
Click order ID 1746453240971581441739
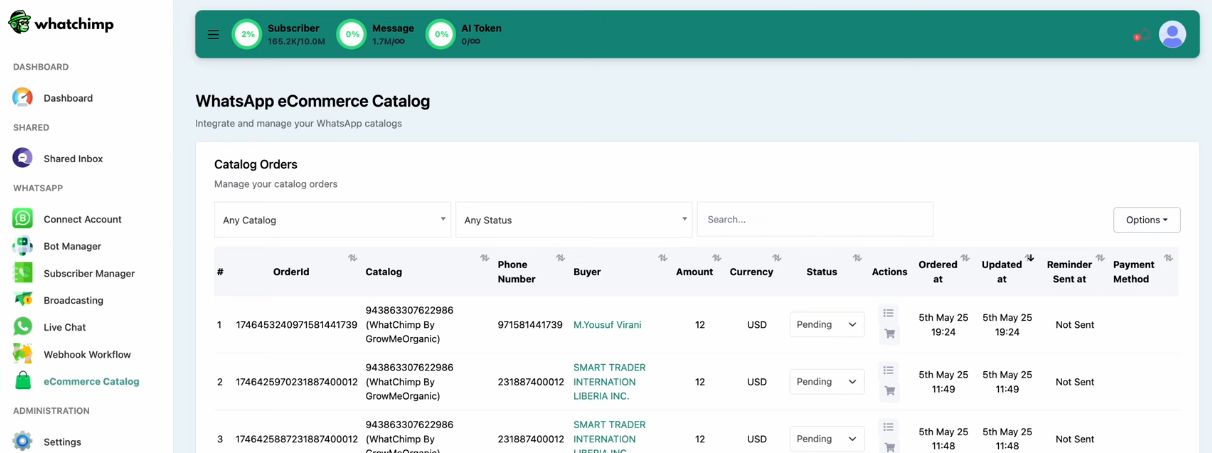pyautogui.click(x=296, y=325)
